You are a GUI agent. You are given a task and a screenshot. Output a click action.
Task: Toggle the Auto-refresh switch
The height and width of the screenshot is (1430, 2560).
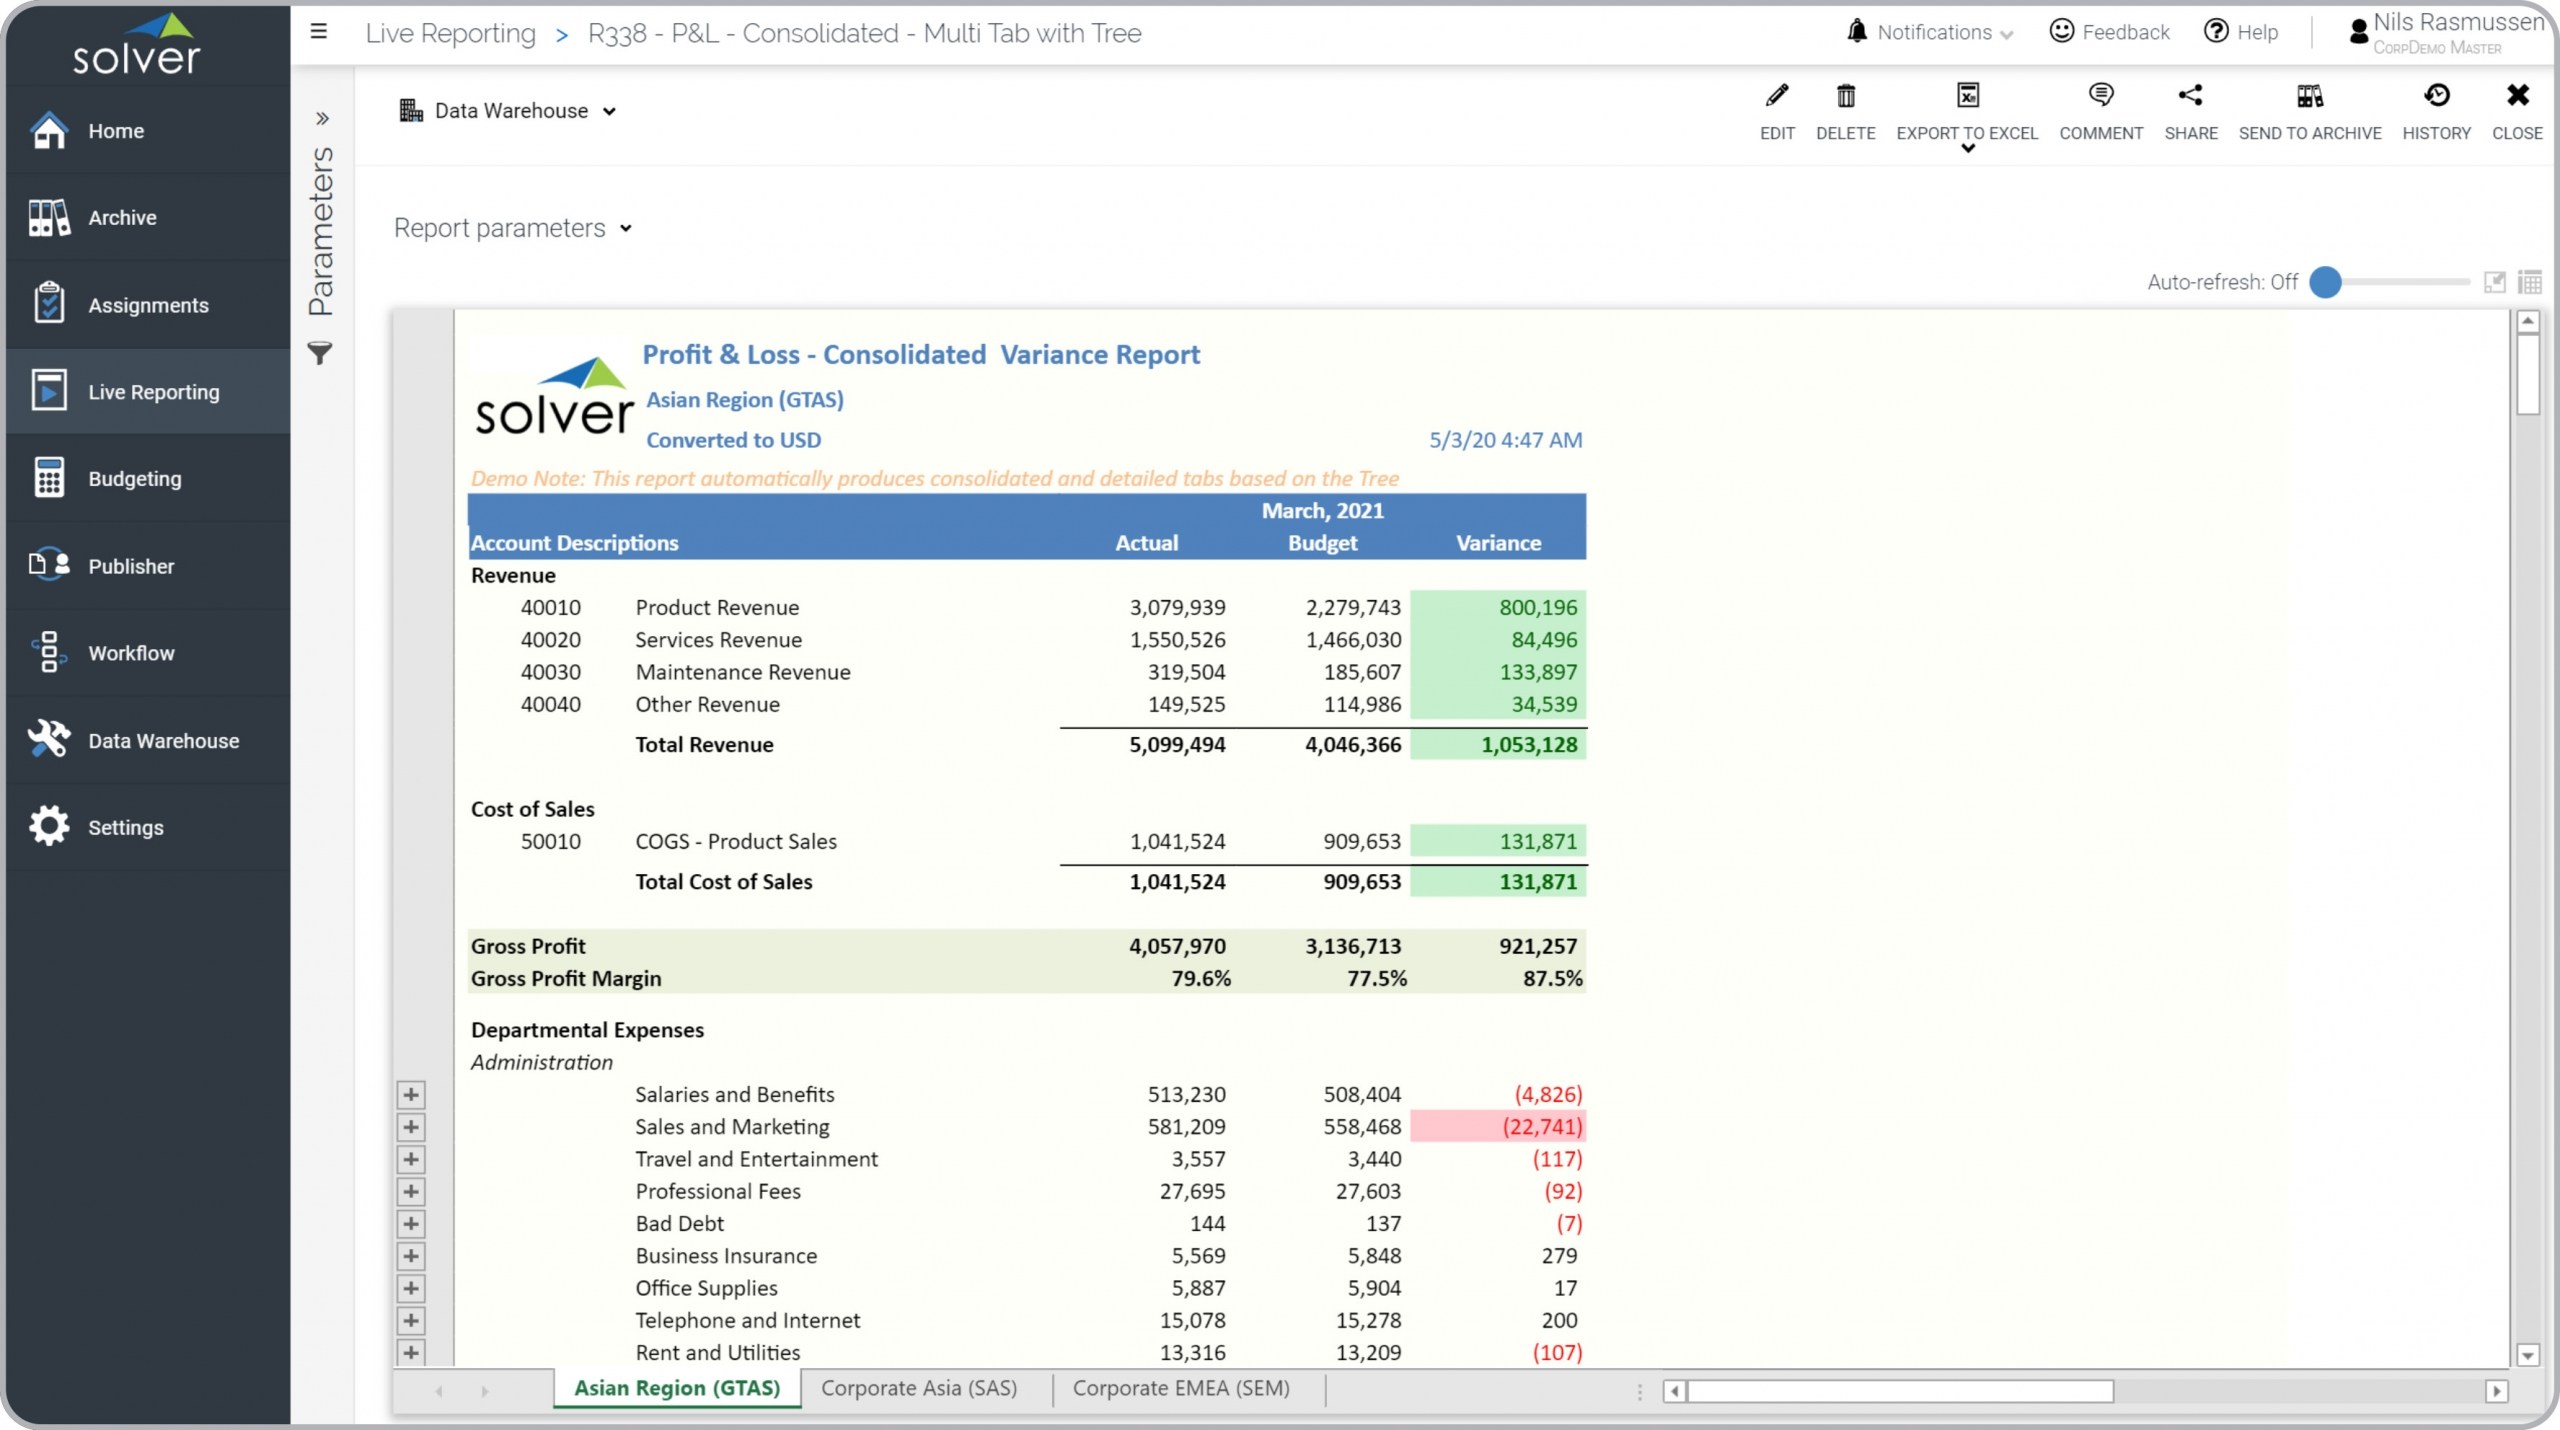pos(2326,282)
